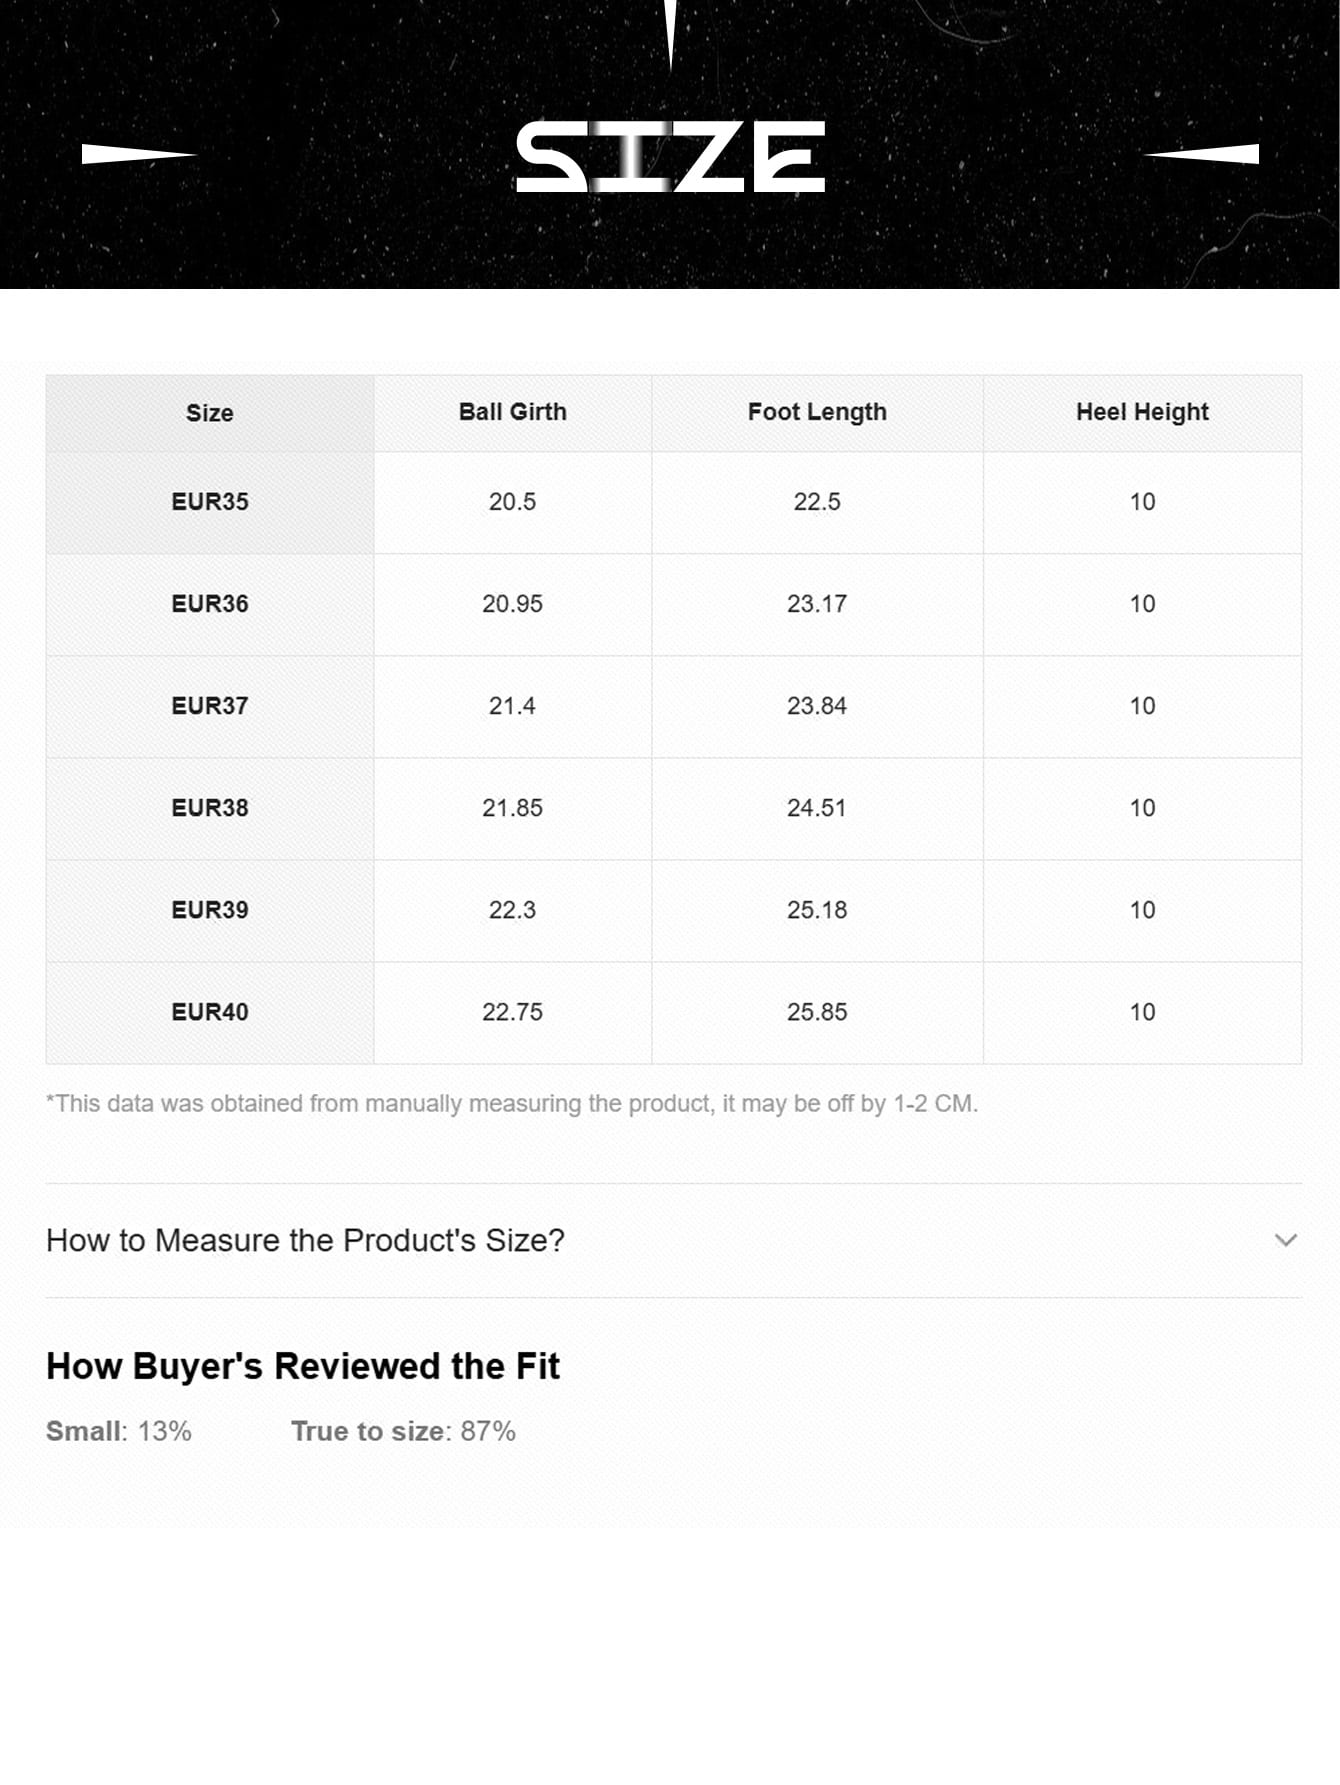Screen dimensions: 1340x1785
Task: Click the EUR39 size row label
Action: pyautogui.click(x=209, y=910)
